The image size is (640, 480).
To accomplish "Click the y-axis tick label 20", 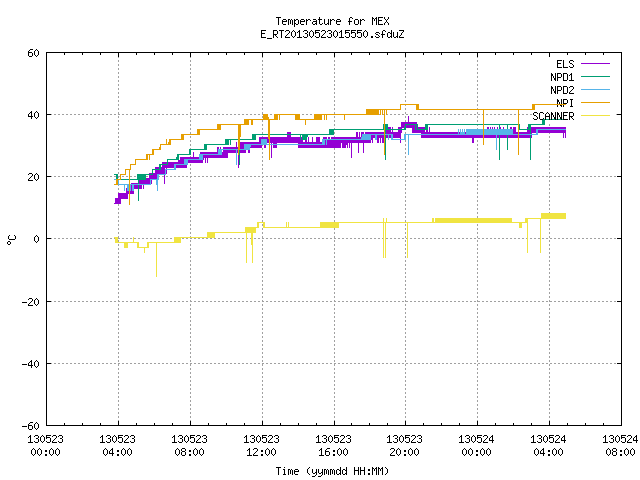I will tap(33, 177).
